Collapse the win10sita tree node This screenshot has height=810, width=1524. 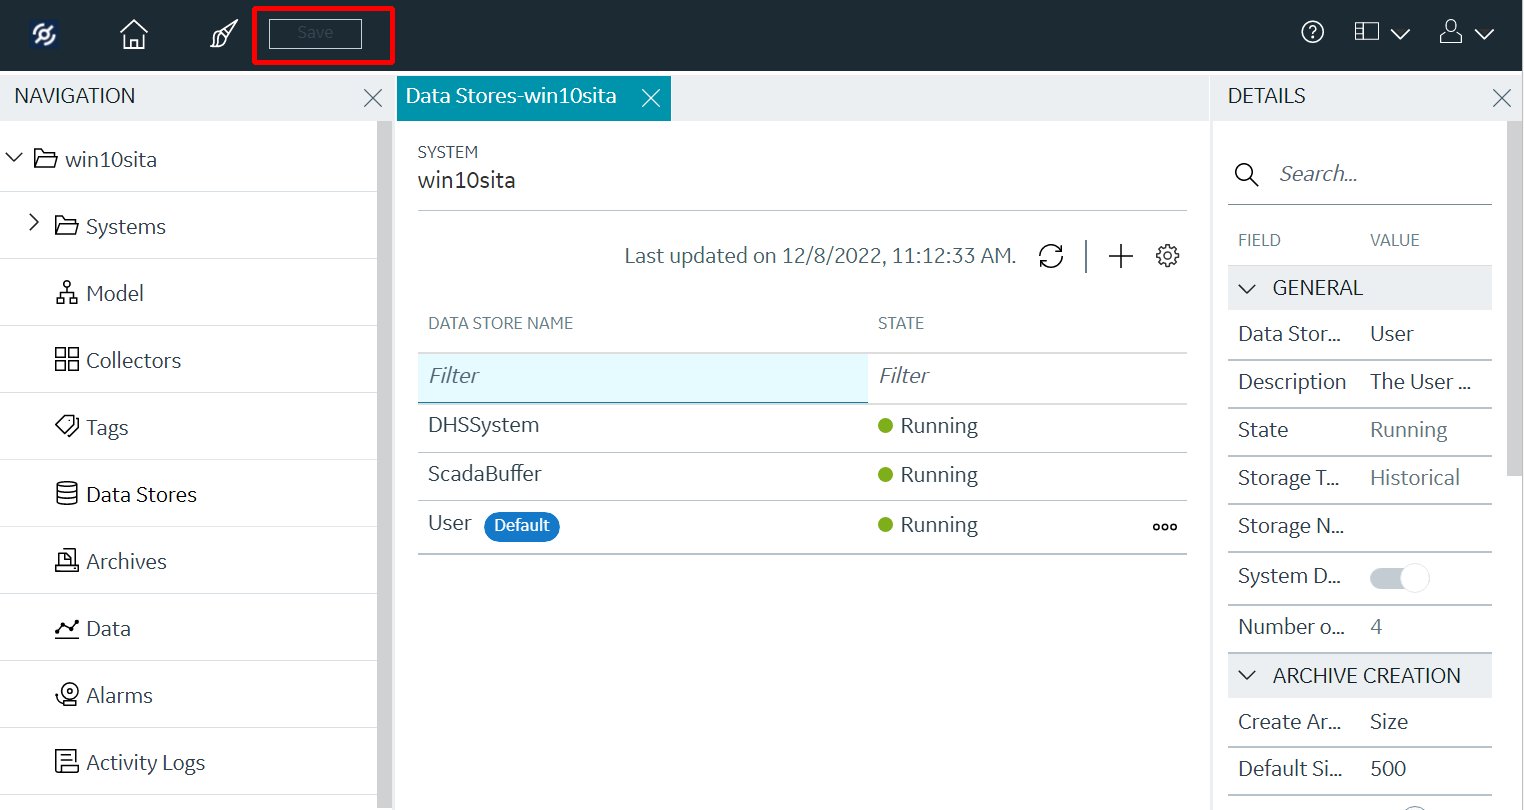coord(14,158)
